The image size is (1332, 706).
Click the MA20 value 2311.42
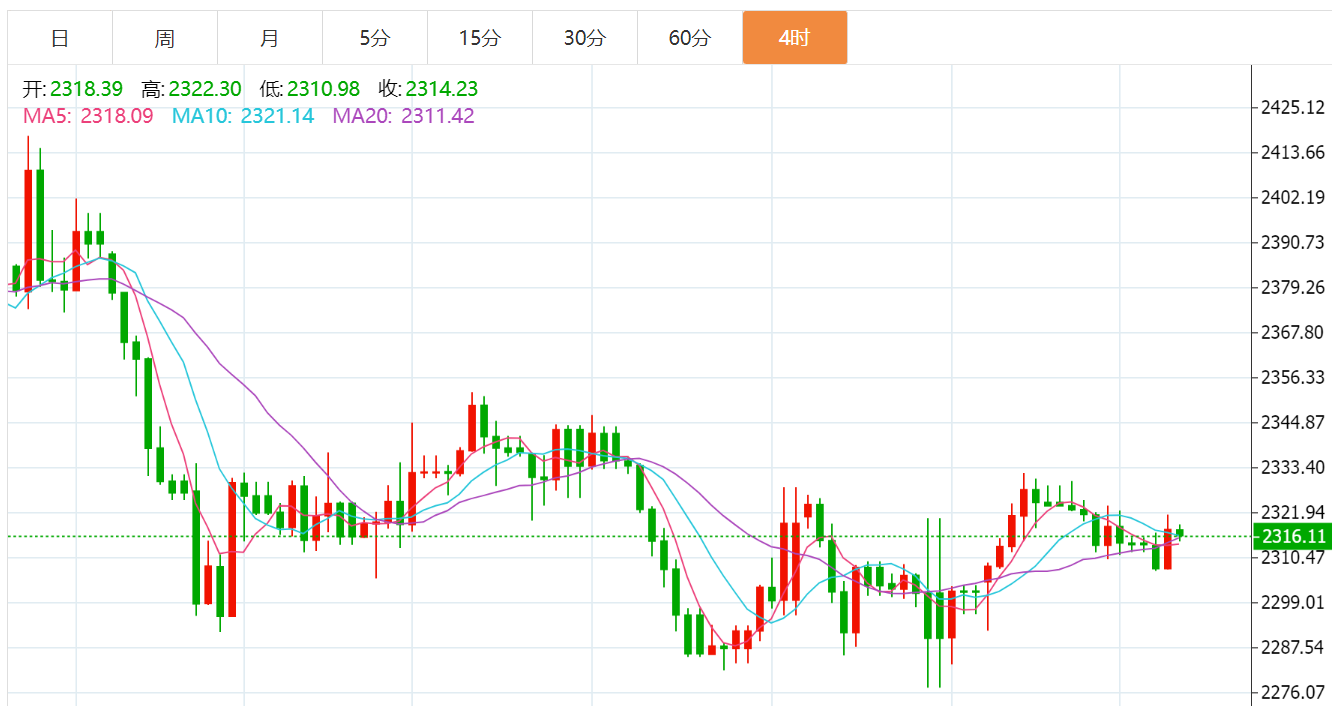point(438,116)
